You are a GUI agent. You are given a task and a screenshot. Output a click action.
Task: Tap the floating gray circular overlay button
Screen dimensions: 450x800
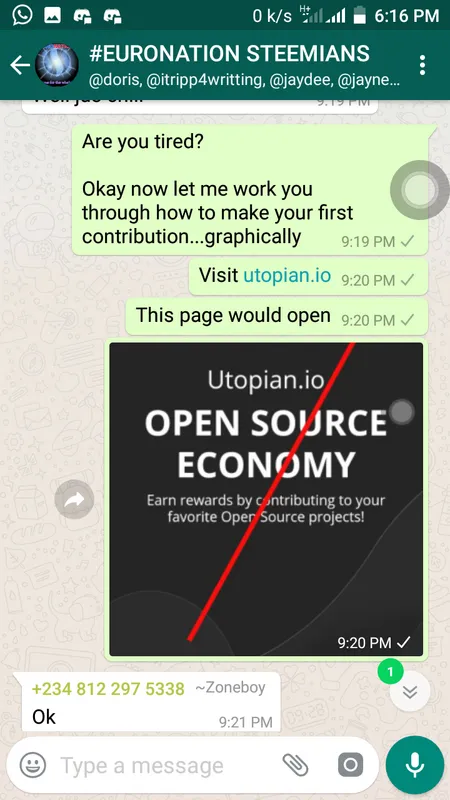(x=420, y=190)
